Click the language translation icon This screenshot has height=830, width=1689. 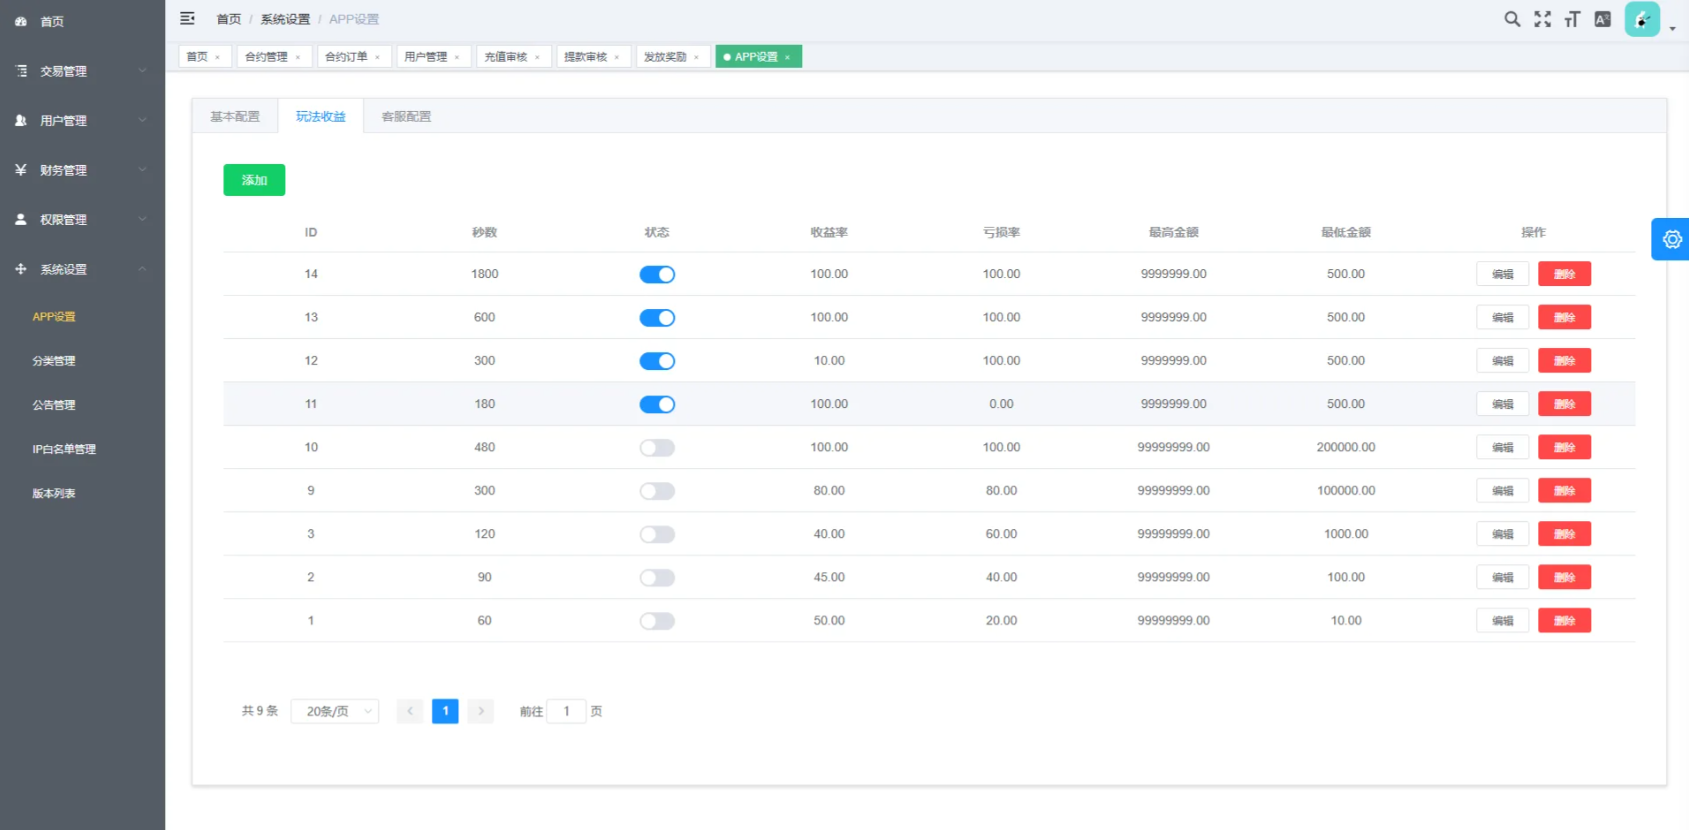click(1602, 19)
